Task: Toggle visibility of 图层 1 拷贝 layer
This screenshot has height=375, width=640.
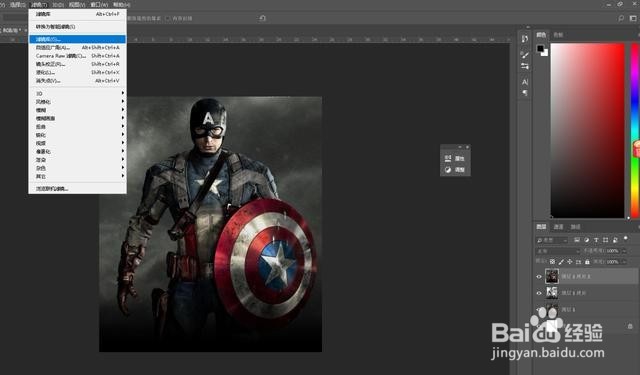Action: pos(539,293)
